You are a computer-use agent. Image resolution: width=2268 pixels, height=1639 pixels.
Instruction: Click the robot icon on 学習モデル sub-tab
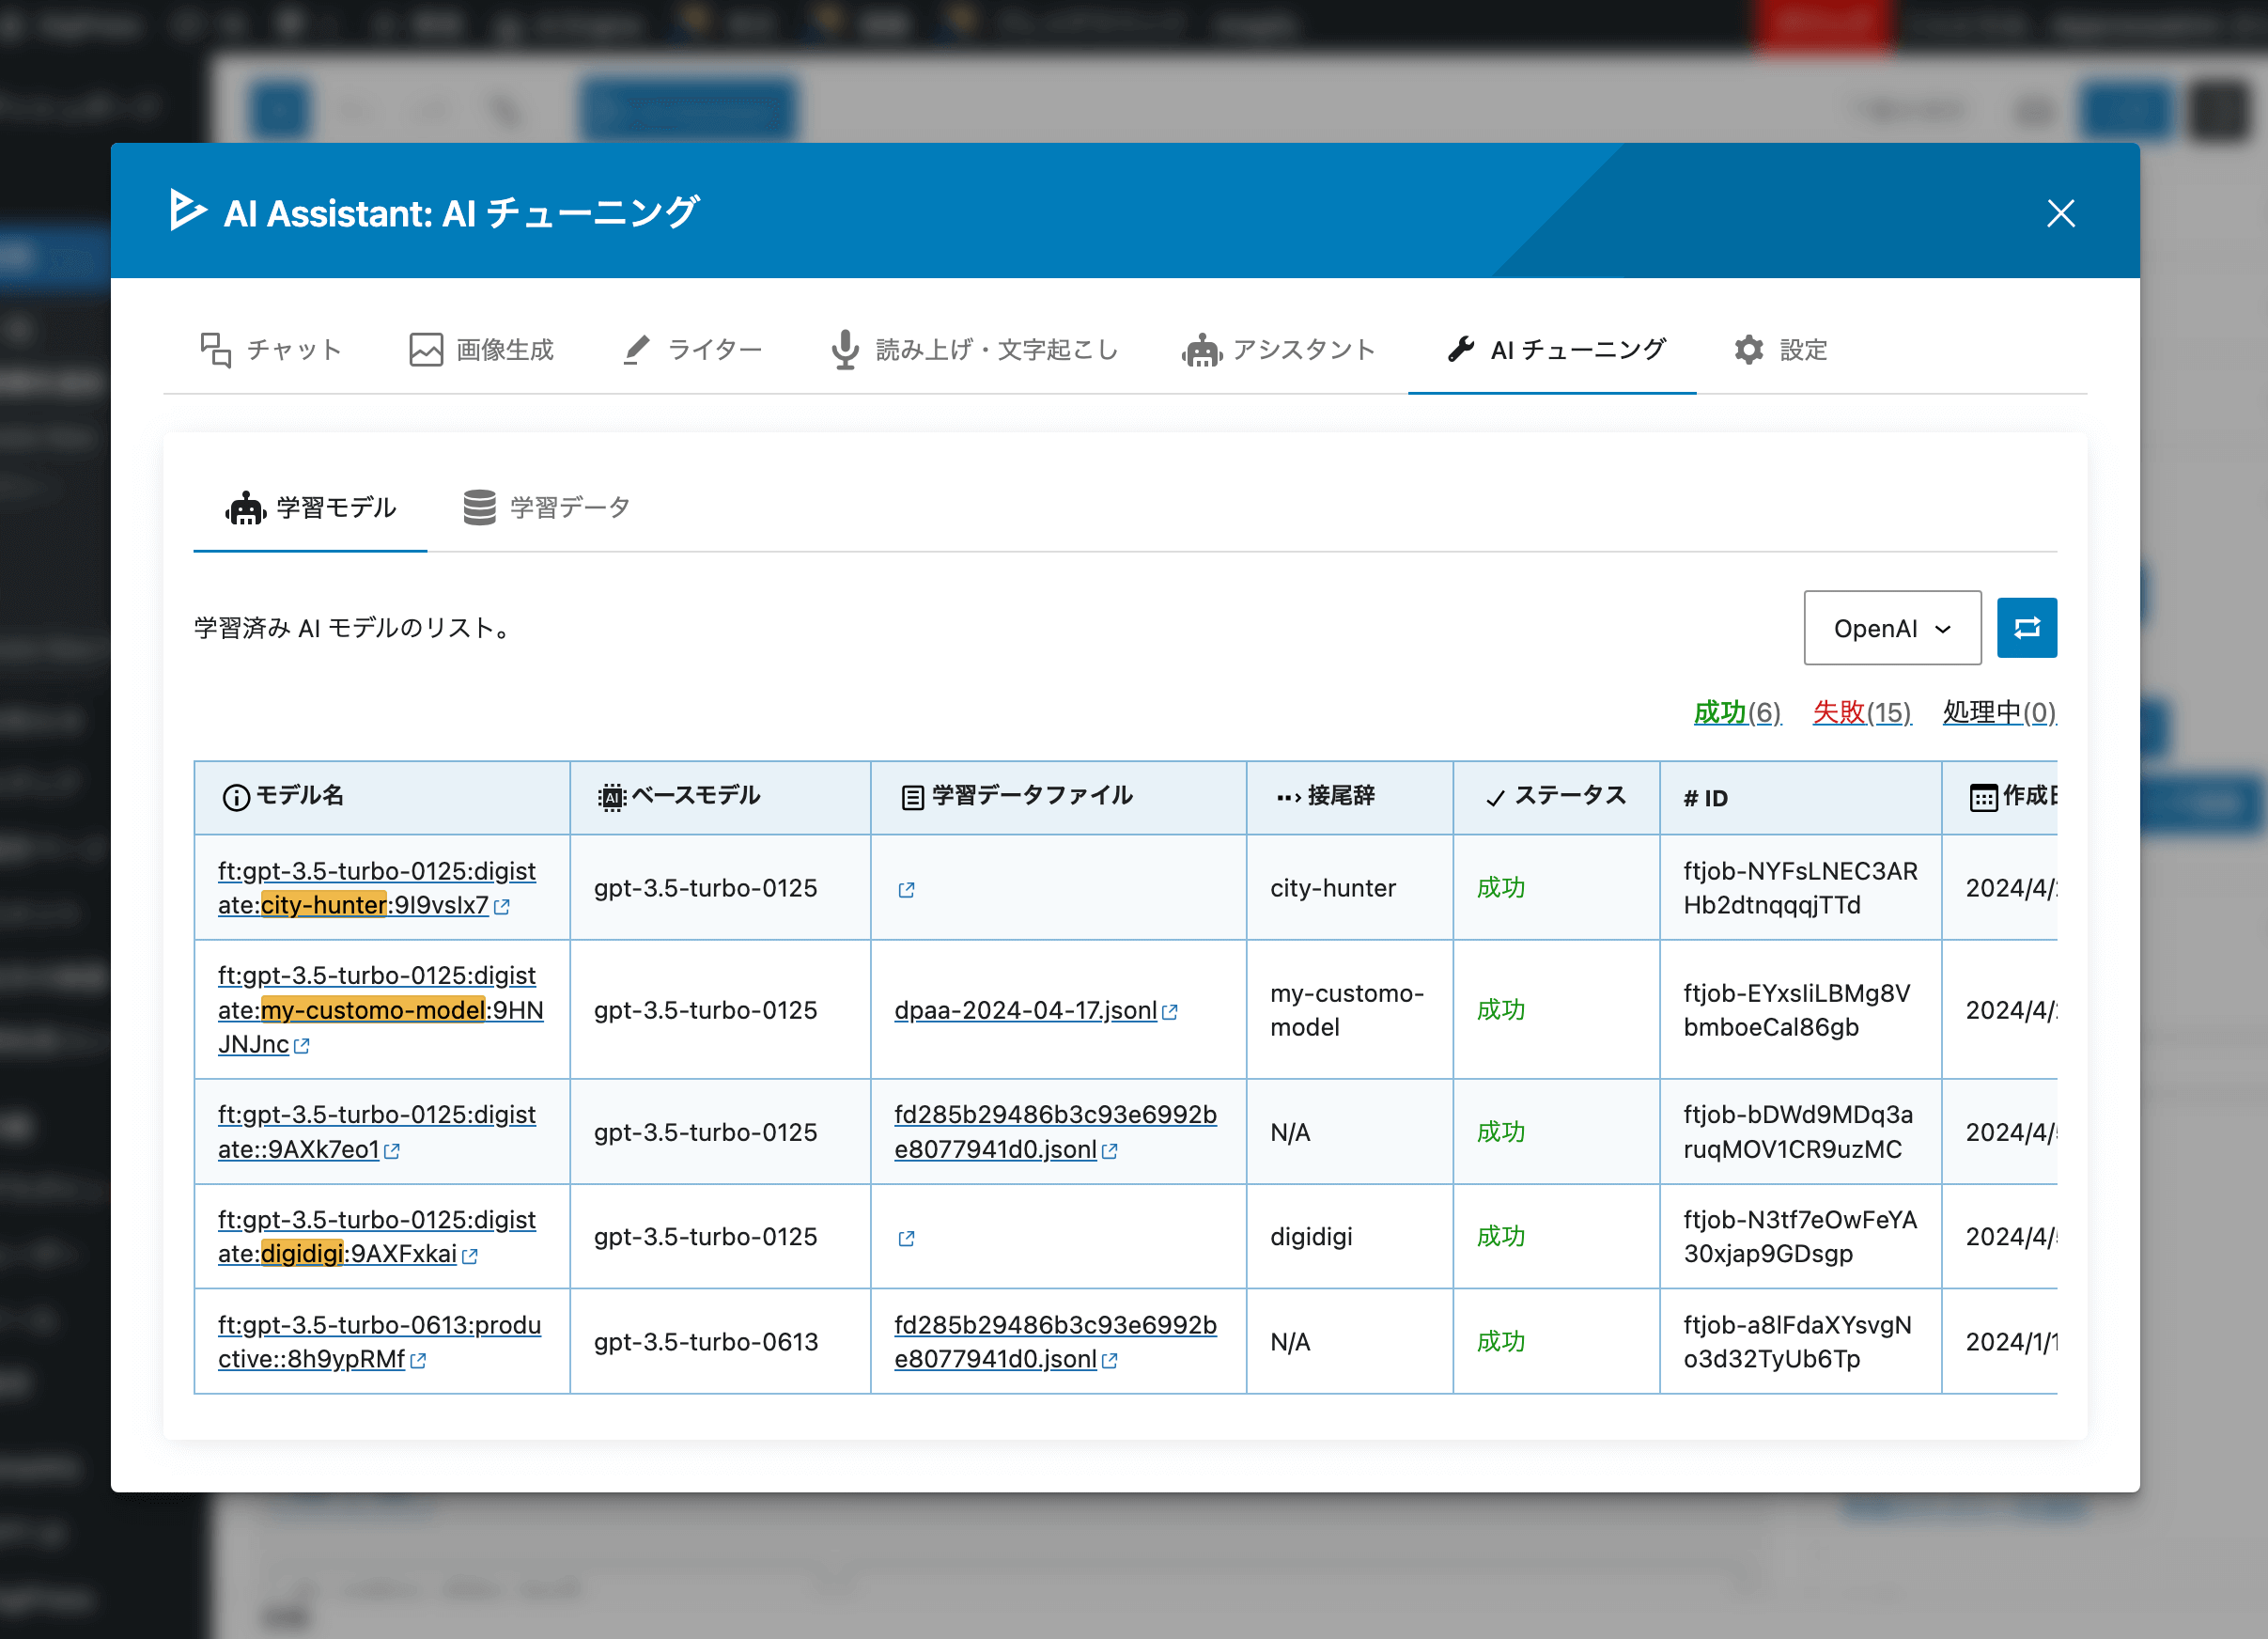click(245, 508)
